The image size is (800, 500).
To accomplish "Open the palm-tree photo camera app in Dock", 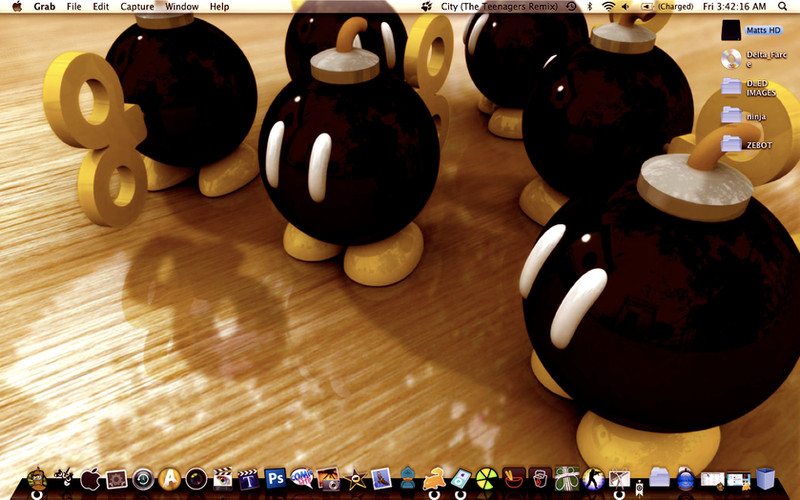I will tap(328, 479).
